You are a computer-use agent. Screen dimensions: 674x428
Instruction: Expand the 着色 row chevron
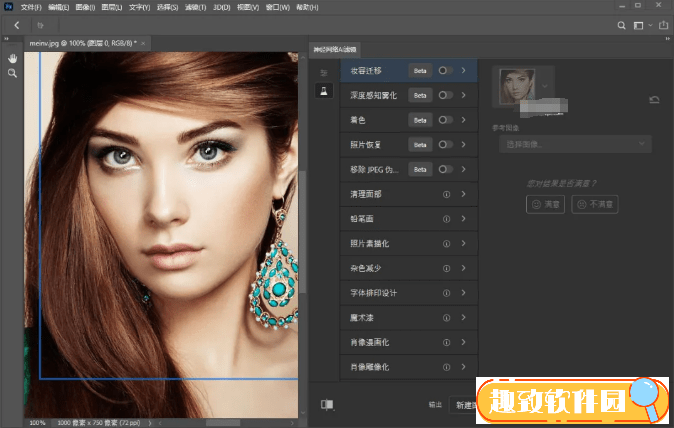pyautogui.click(x=464, y=120)
